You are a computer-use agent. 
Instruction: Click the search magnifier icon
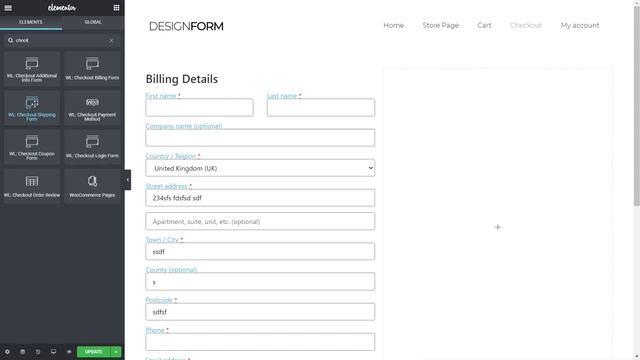click(11, 40)
